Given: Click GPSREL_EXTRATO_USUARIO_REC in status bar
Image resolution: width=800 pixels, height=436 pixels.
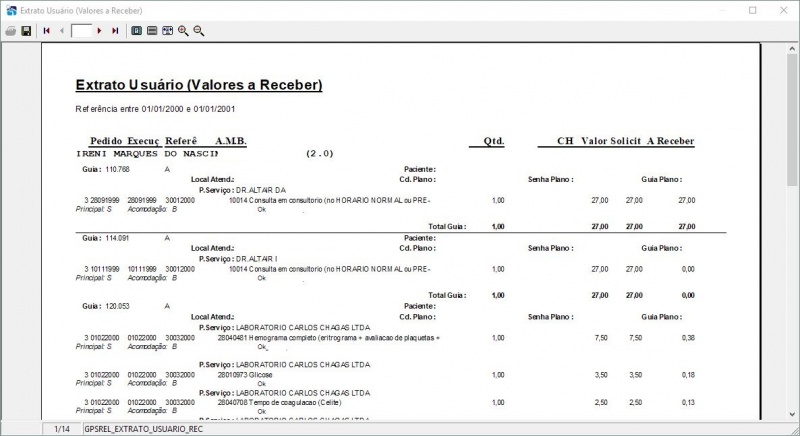Looking at the screenshot, I should (x=143, y=429).
